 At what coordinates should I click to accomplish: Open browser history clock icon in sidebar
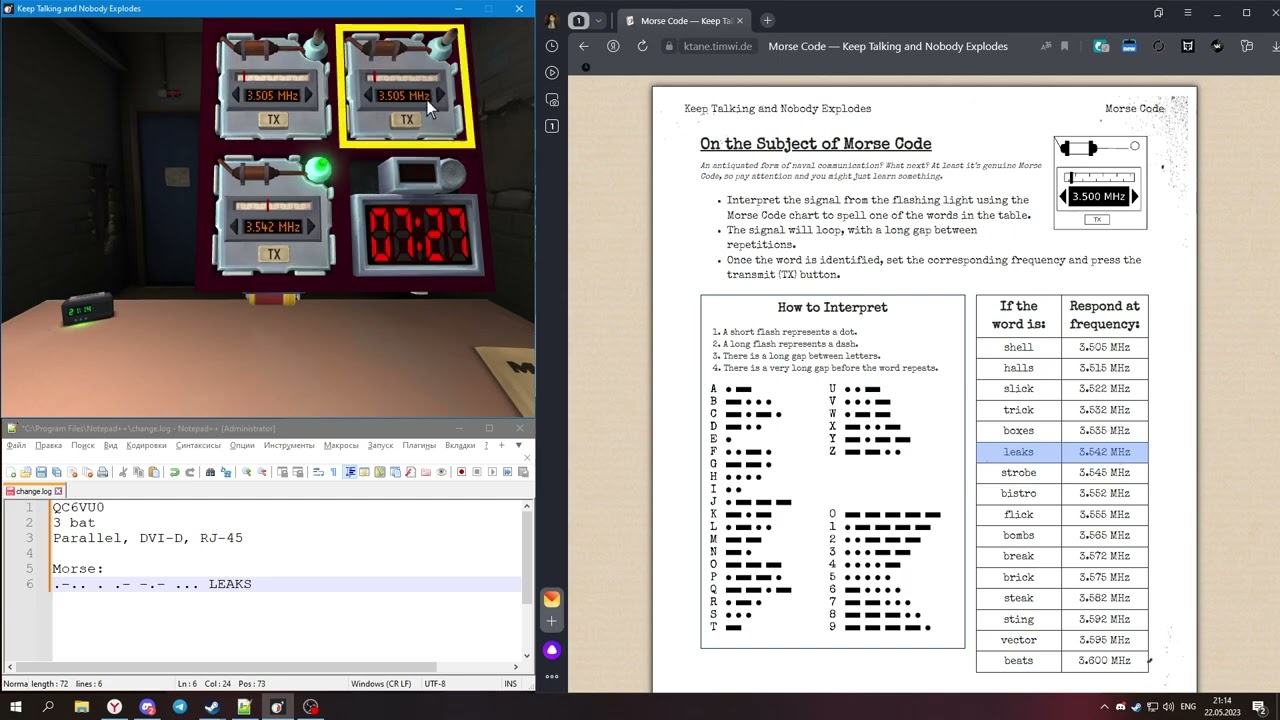[552, 46]
